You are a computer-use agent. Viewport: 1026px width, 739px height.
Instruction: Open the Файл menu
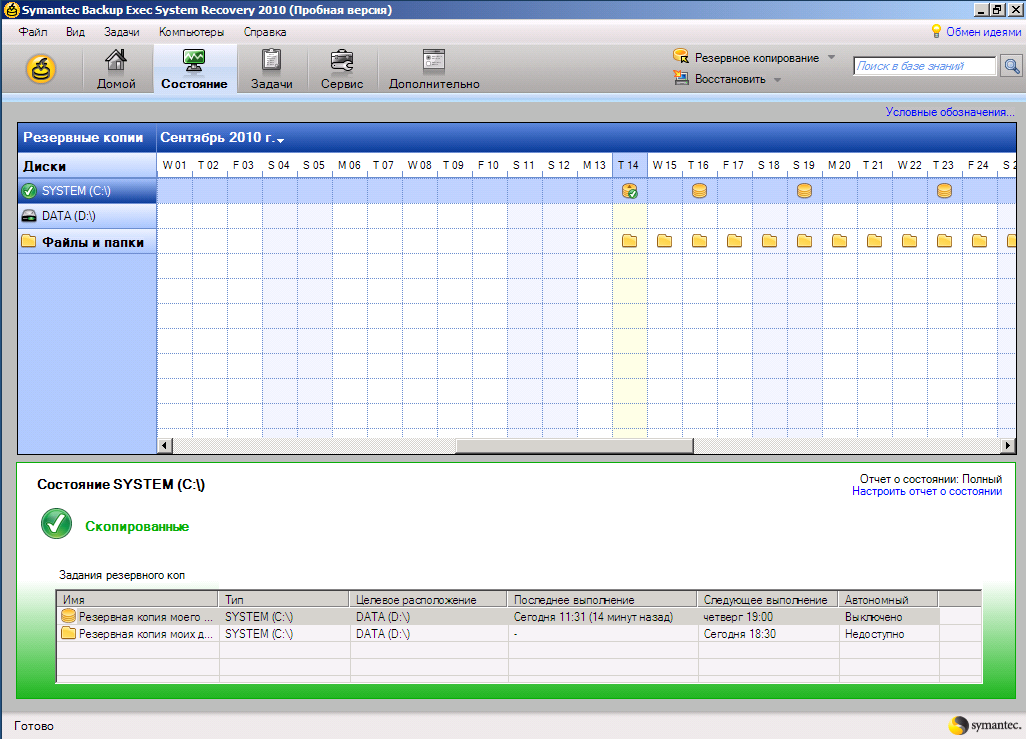click(33, 32)
